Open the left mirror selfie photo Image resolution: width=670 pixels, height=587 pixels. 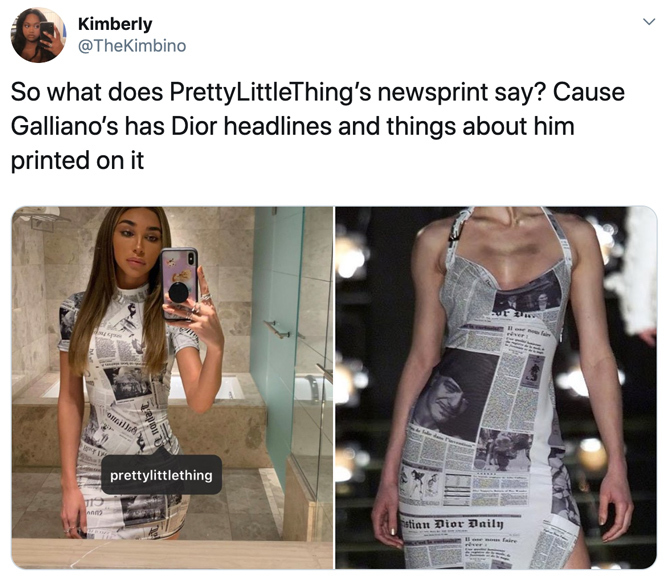(x=172, y=387)
